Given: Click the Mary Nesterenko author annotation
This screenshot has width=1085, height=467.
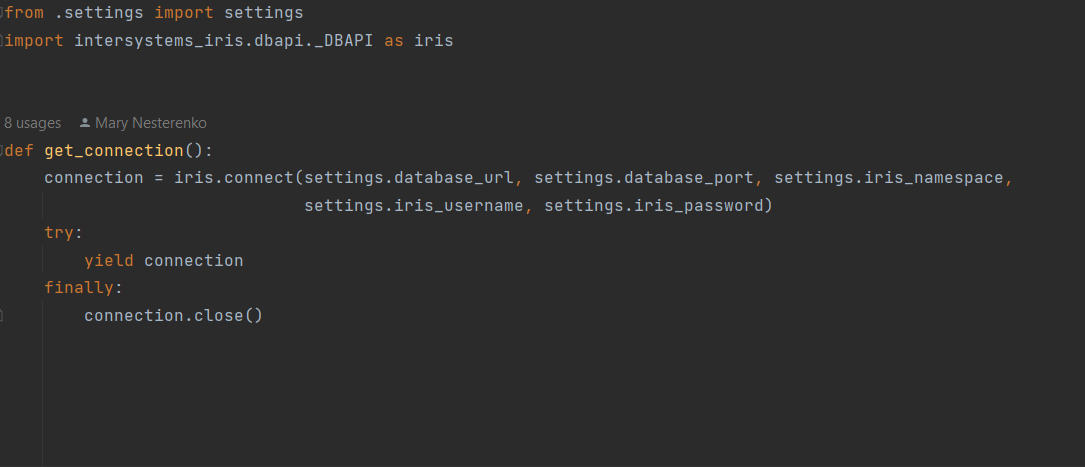Looking at the screenshot, I should [150, 123].
